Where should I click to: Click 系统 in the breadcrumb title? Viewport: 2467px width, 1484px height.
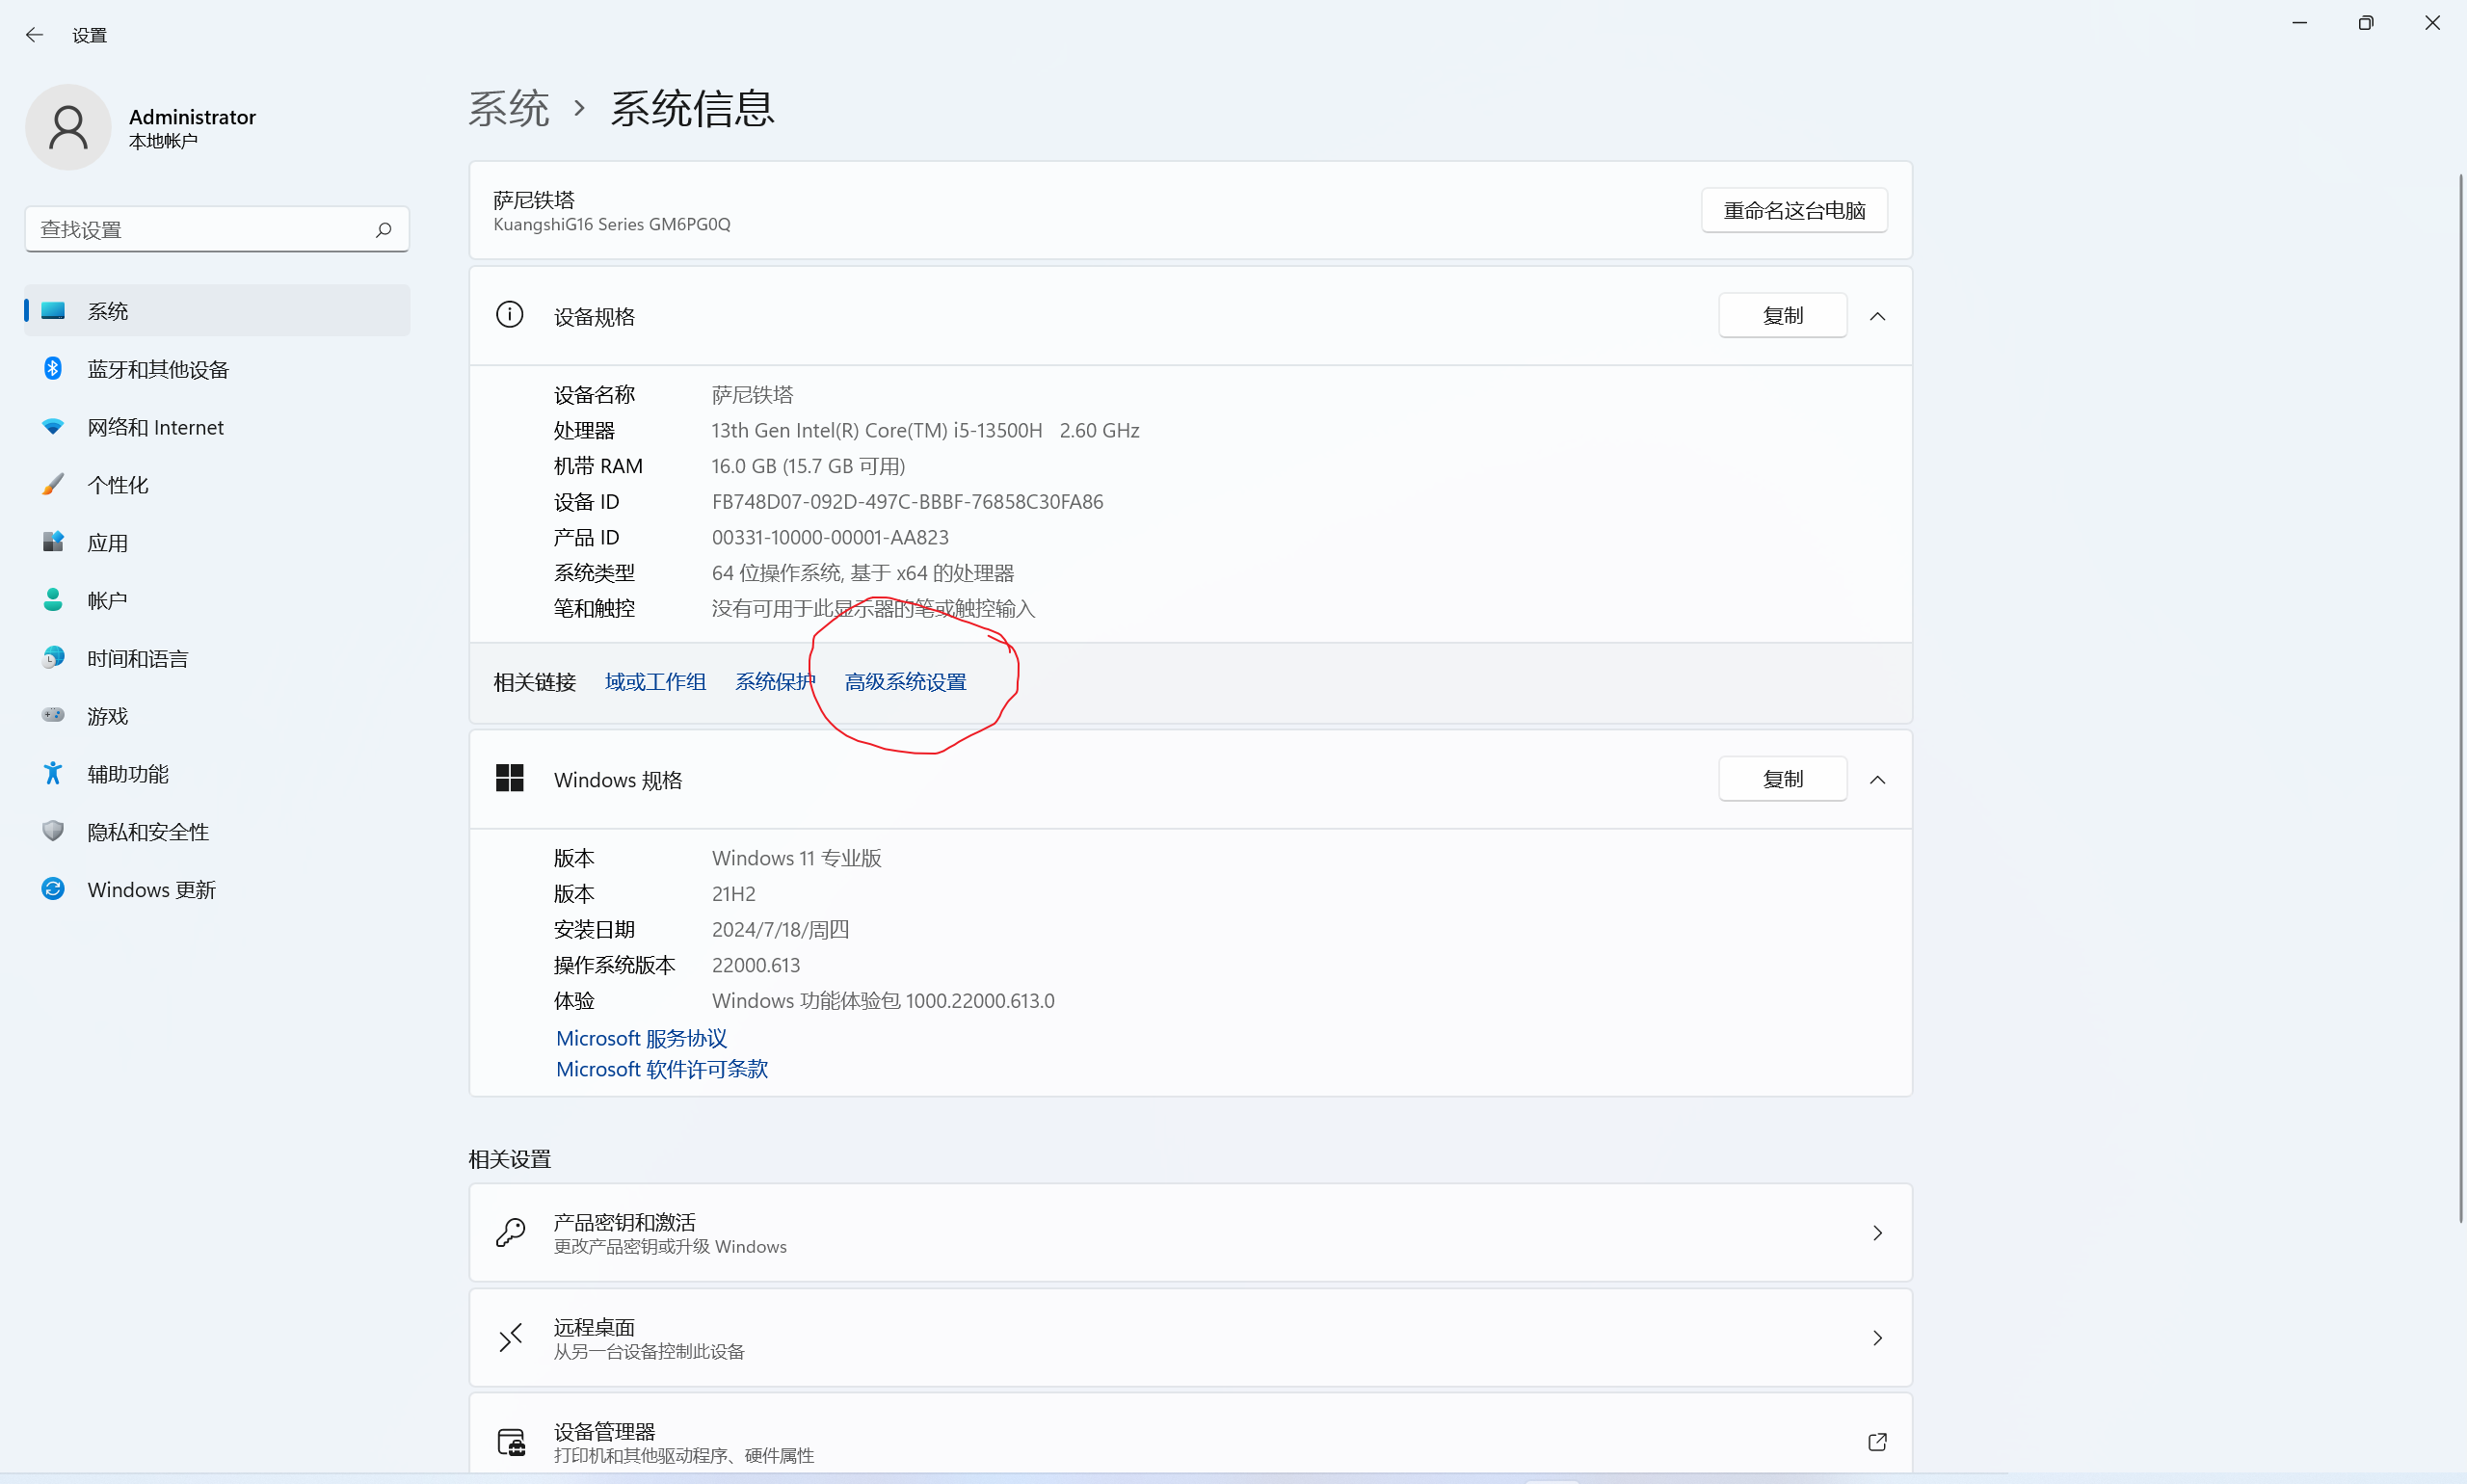click(509, 108)
